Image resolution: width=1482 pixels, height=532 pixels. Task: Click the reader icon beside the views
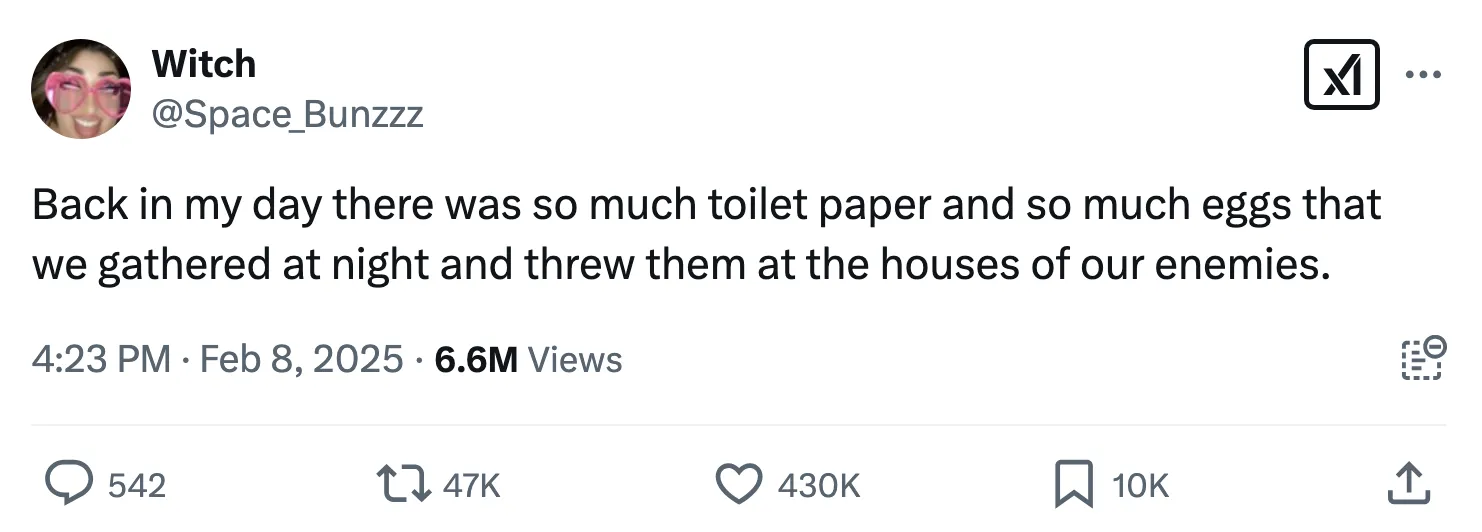(1421, 359)
